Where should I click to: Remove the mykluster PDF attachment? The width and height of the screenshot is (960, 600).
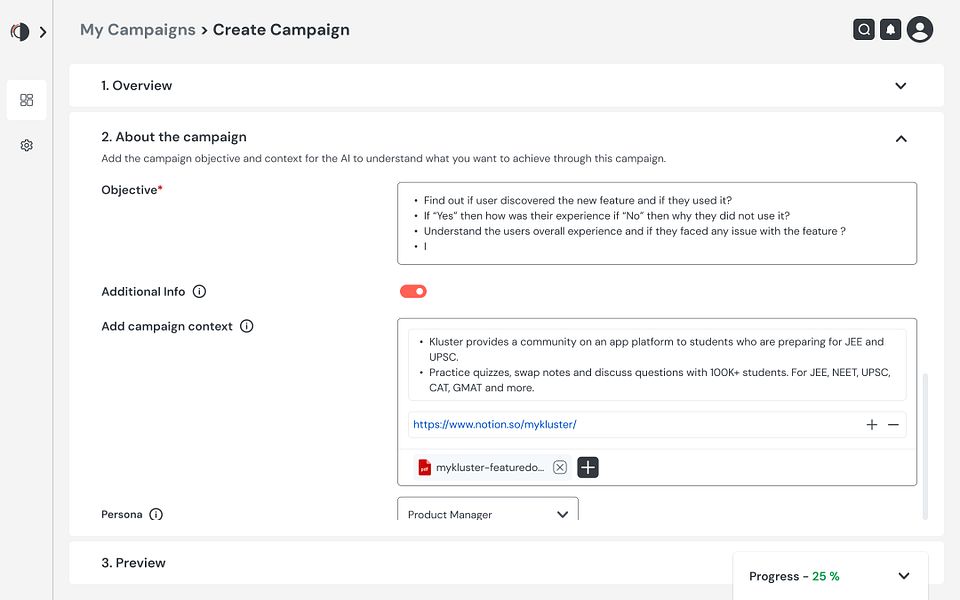(560, 467)
